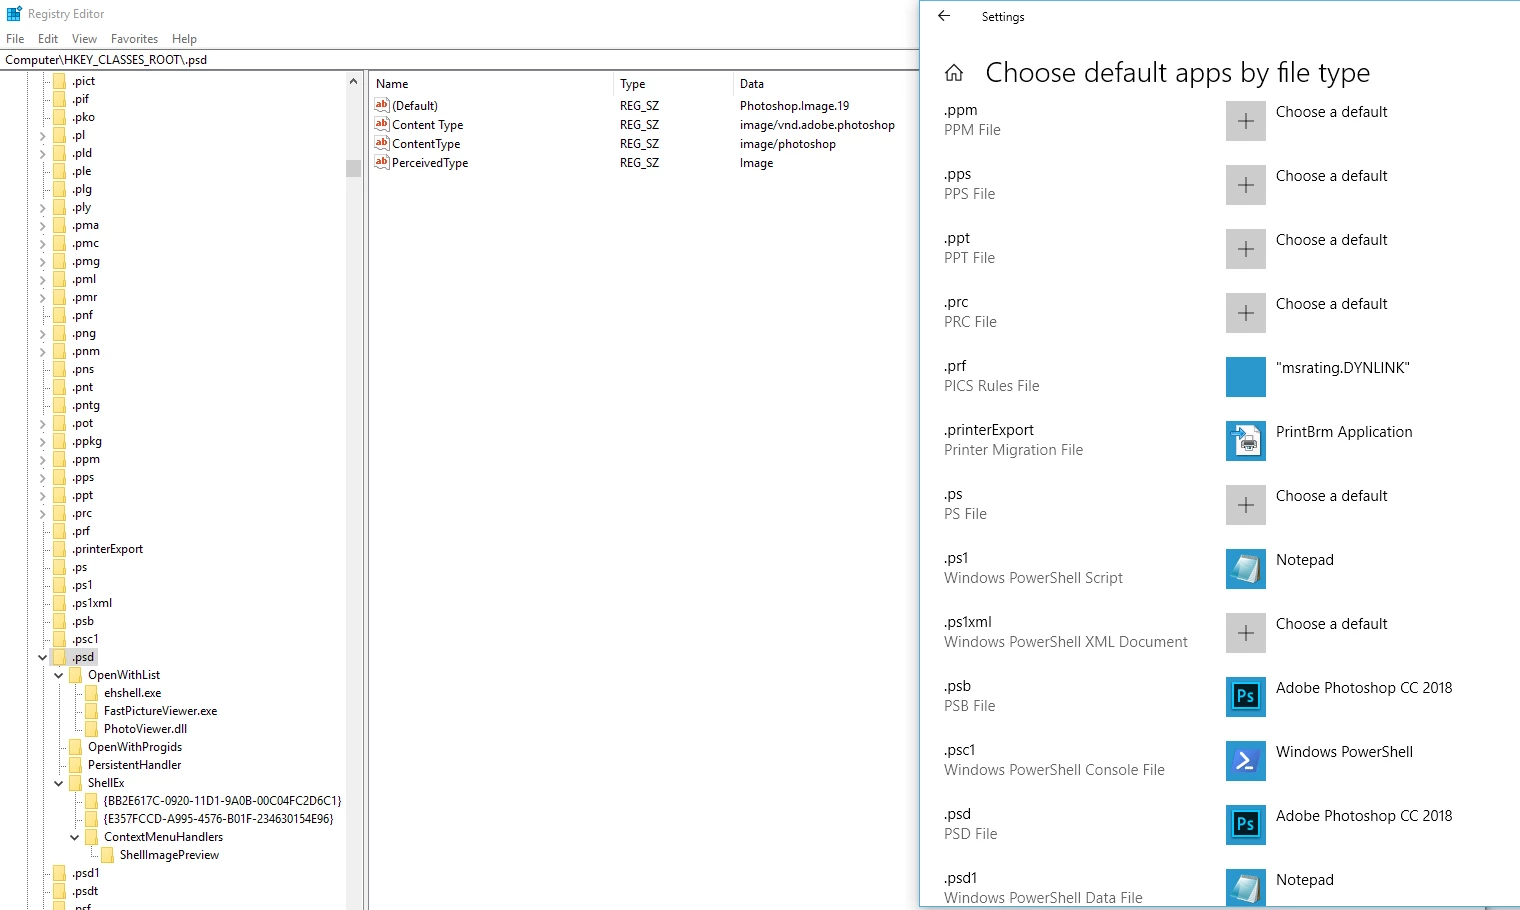Click the FastPictureViewer.exe folder icon

click(92, 711)
